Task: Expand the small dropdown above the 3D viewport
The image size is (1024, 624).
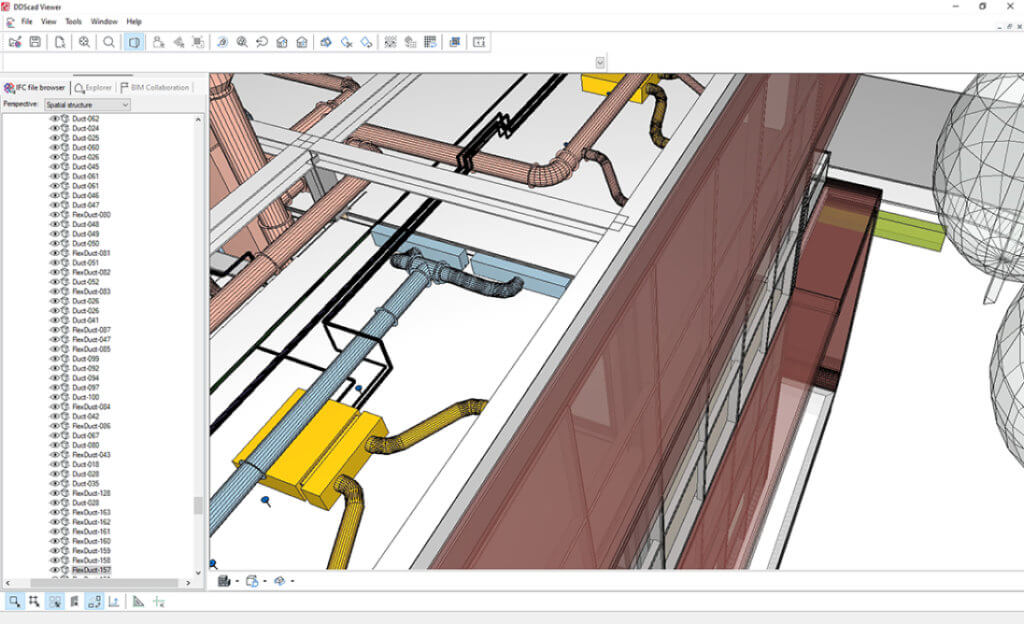Action: 600,62
